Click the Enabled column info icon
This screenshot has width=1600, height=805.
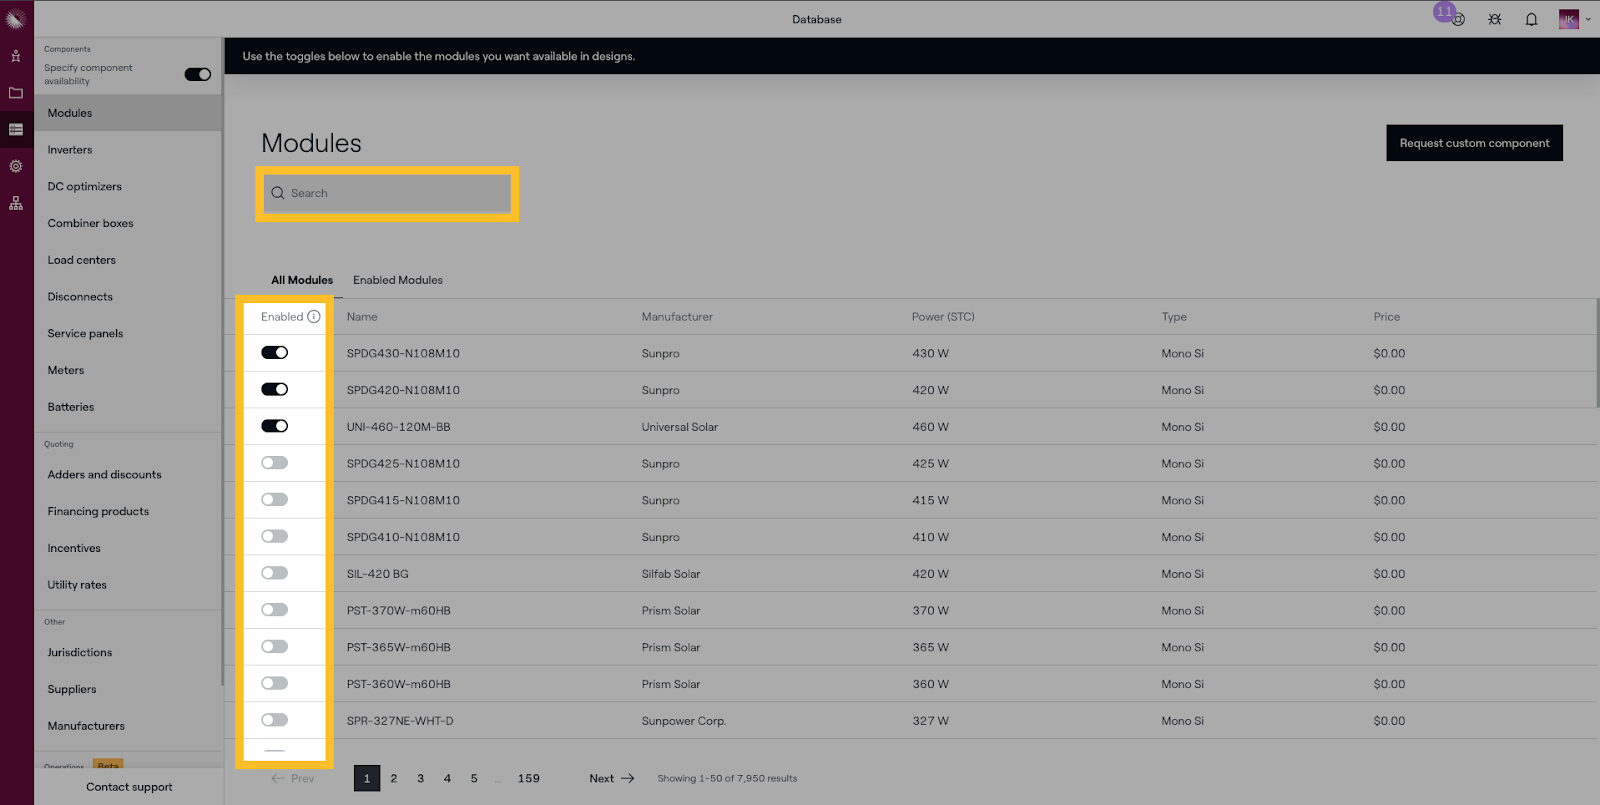[314, 317]
